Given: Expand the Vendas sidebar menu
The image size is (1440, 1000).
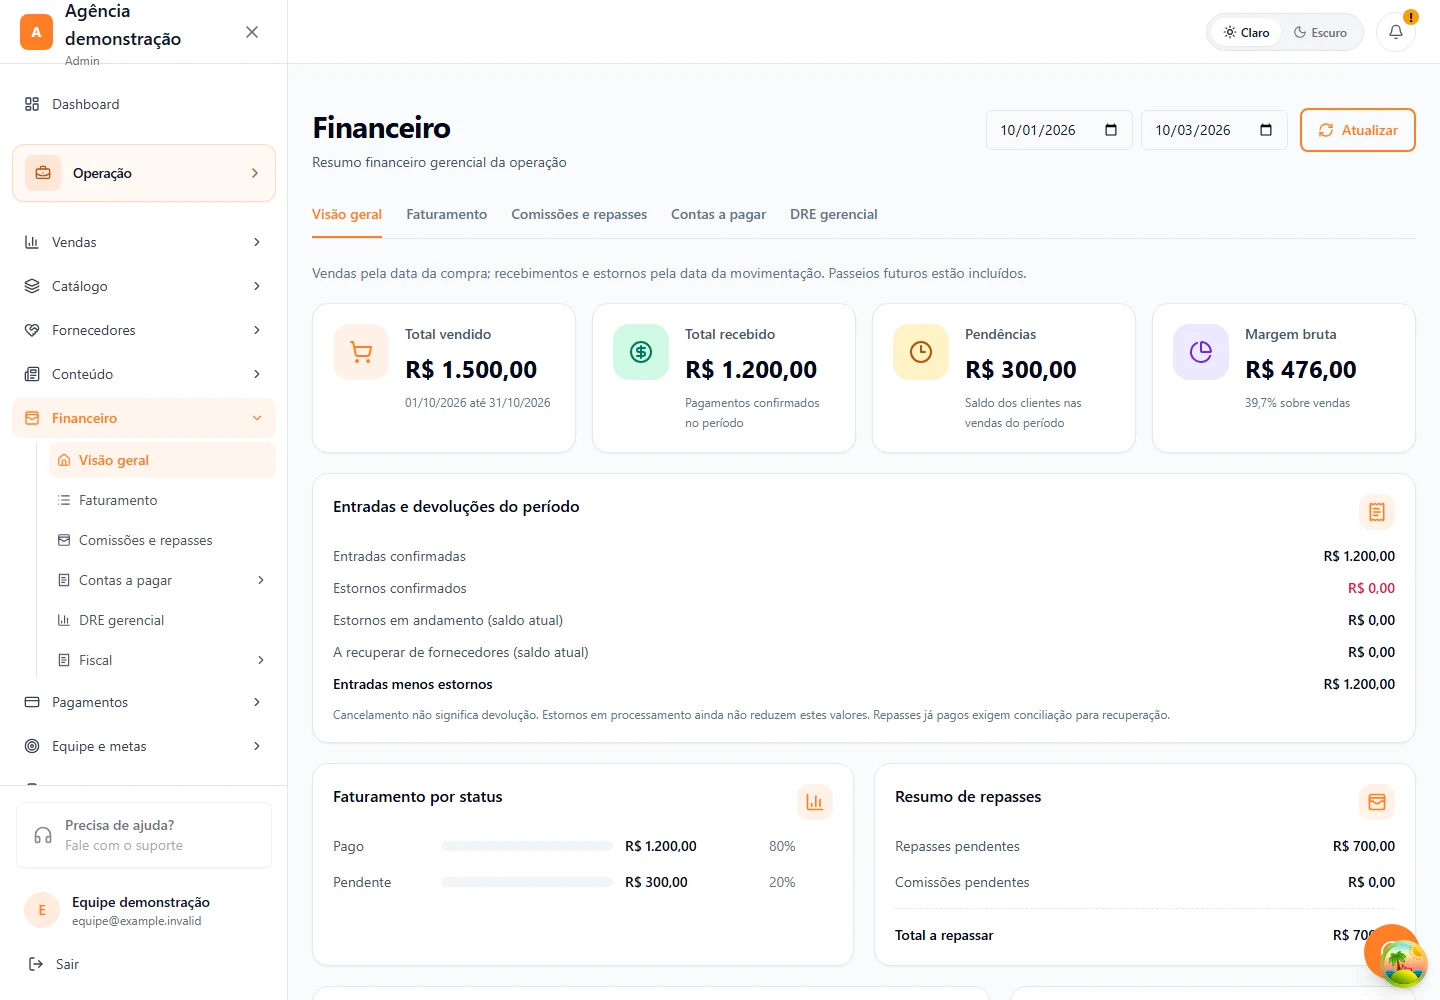Looking at the screenshot, I should (144, 242).
